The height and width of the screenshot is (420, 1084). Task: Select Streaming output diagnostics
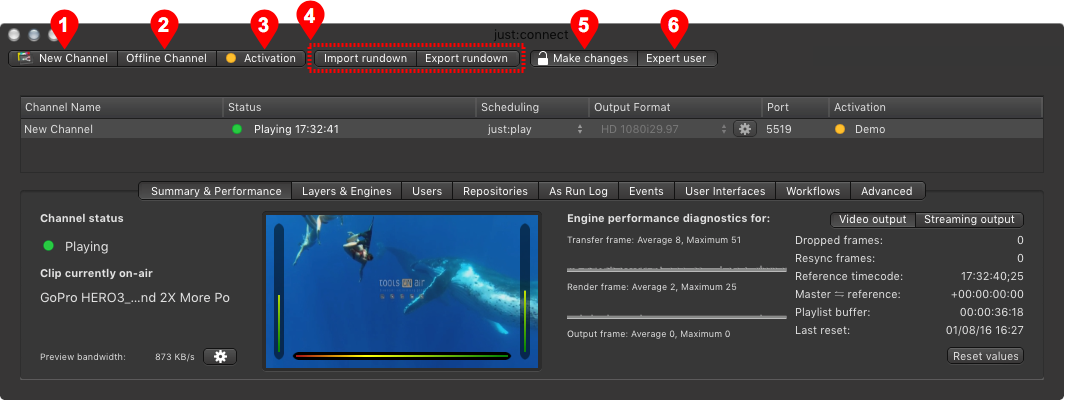coord(969,220)
